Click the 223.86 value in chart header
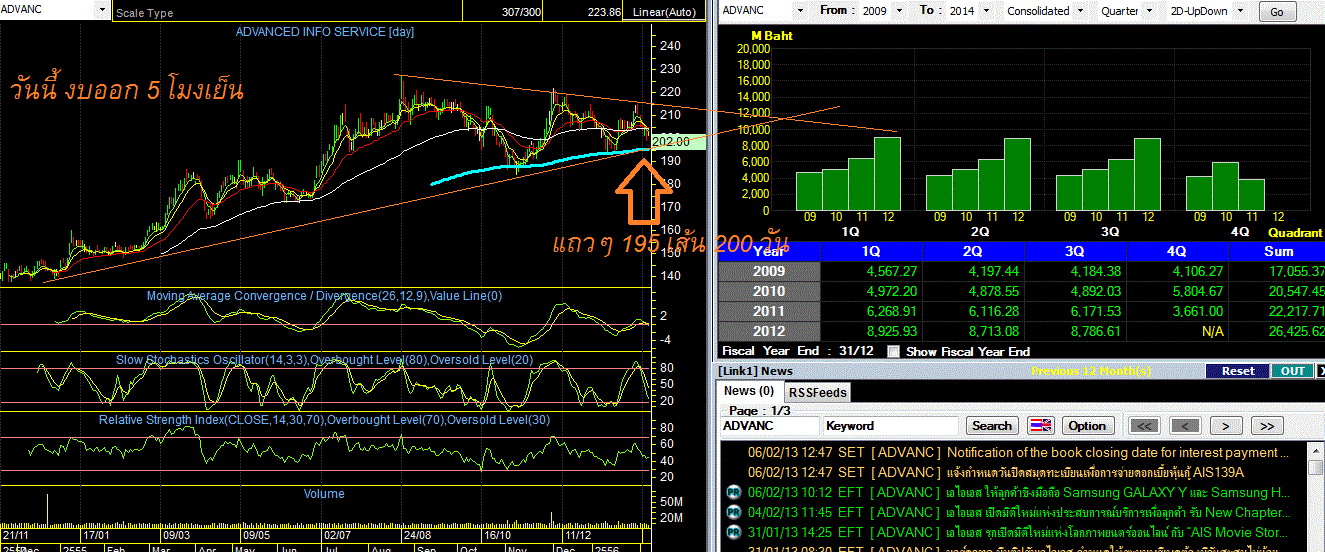 tap(604, 13)
